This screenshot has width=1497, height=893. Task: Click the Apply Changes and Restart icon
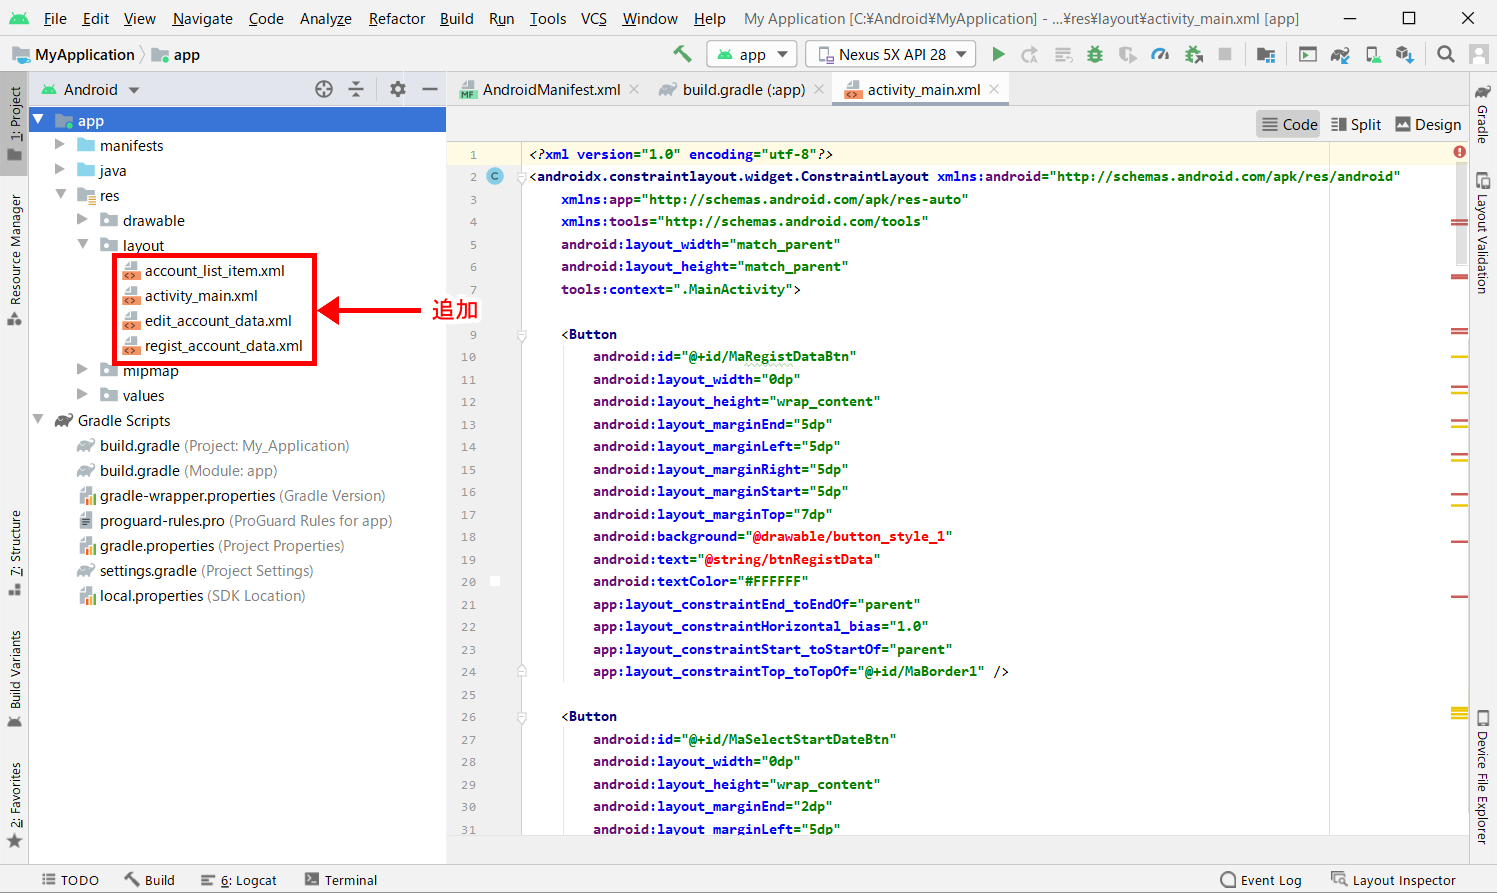click(1030, 54)
